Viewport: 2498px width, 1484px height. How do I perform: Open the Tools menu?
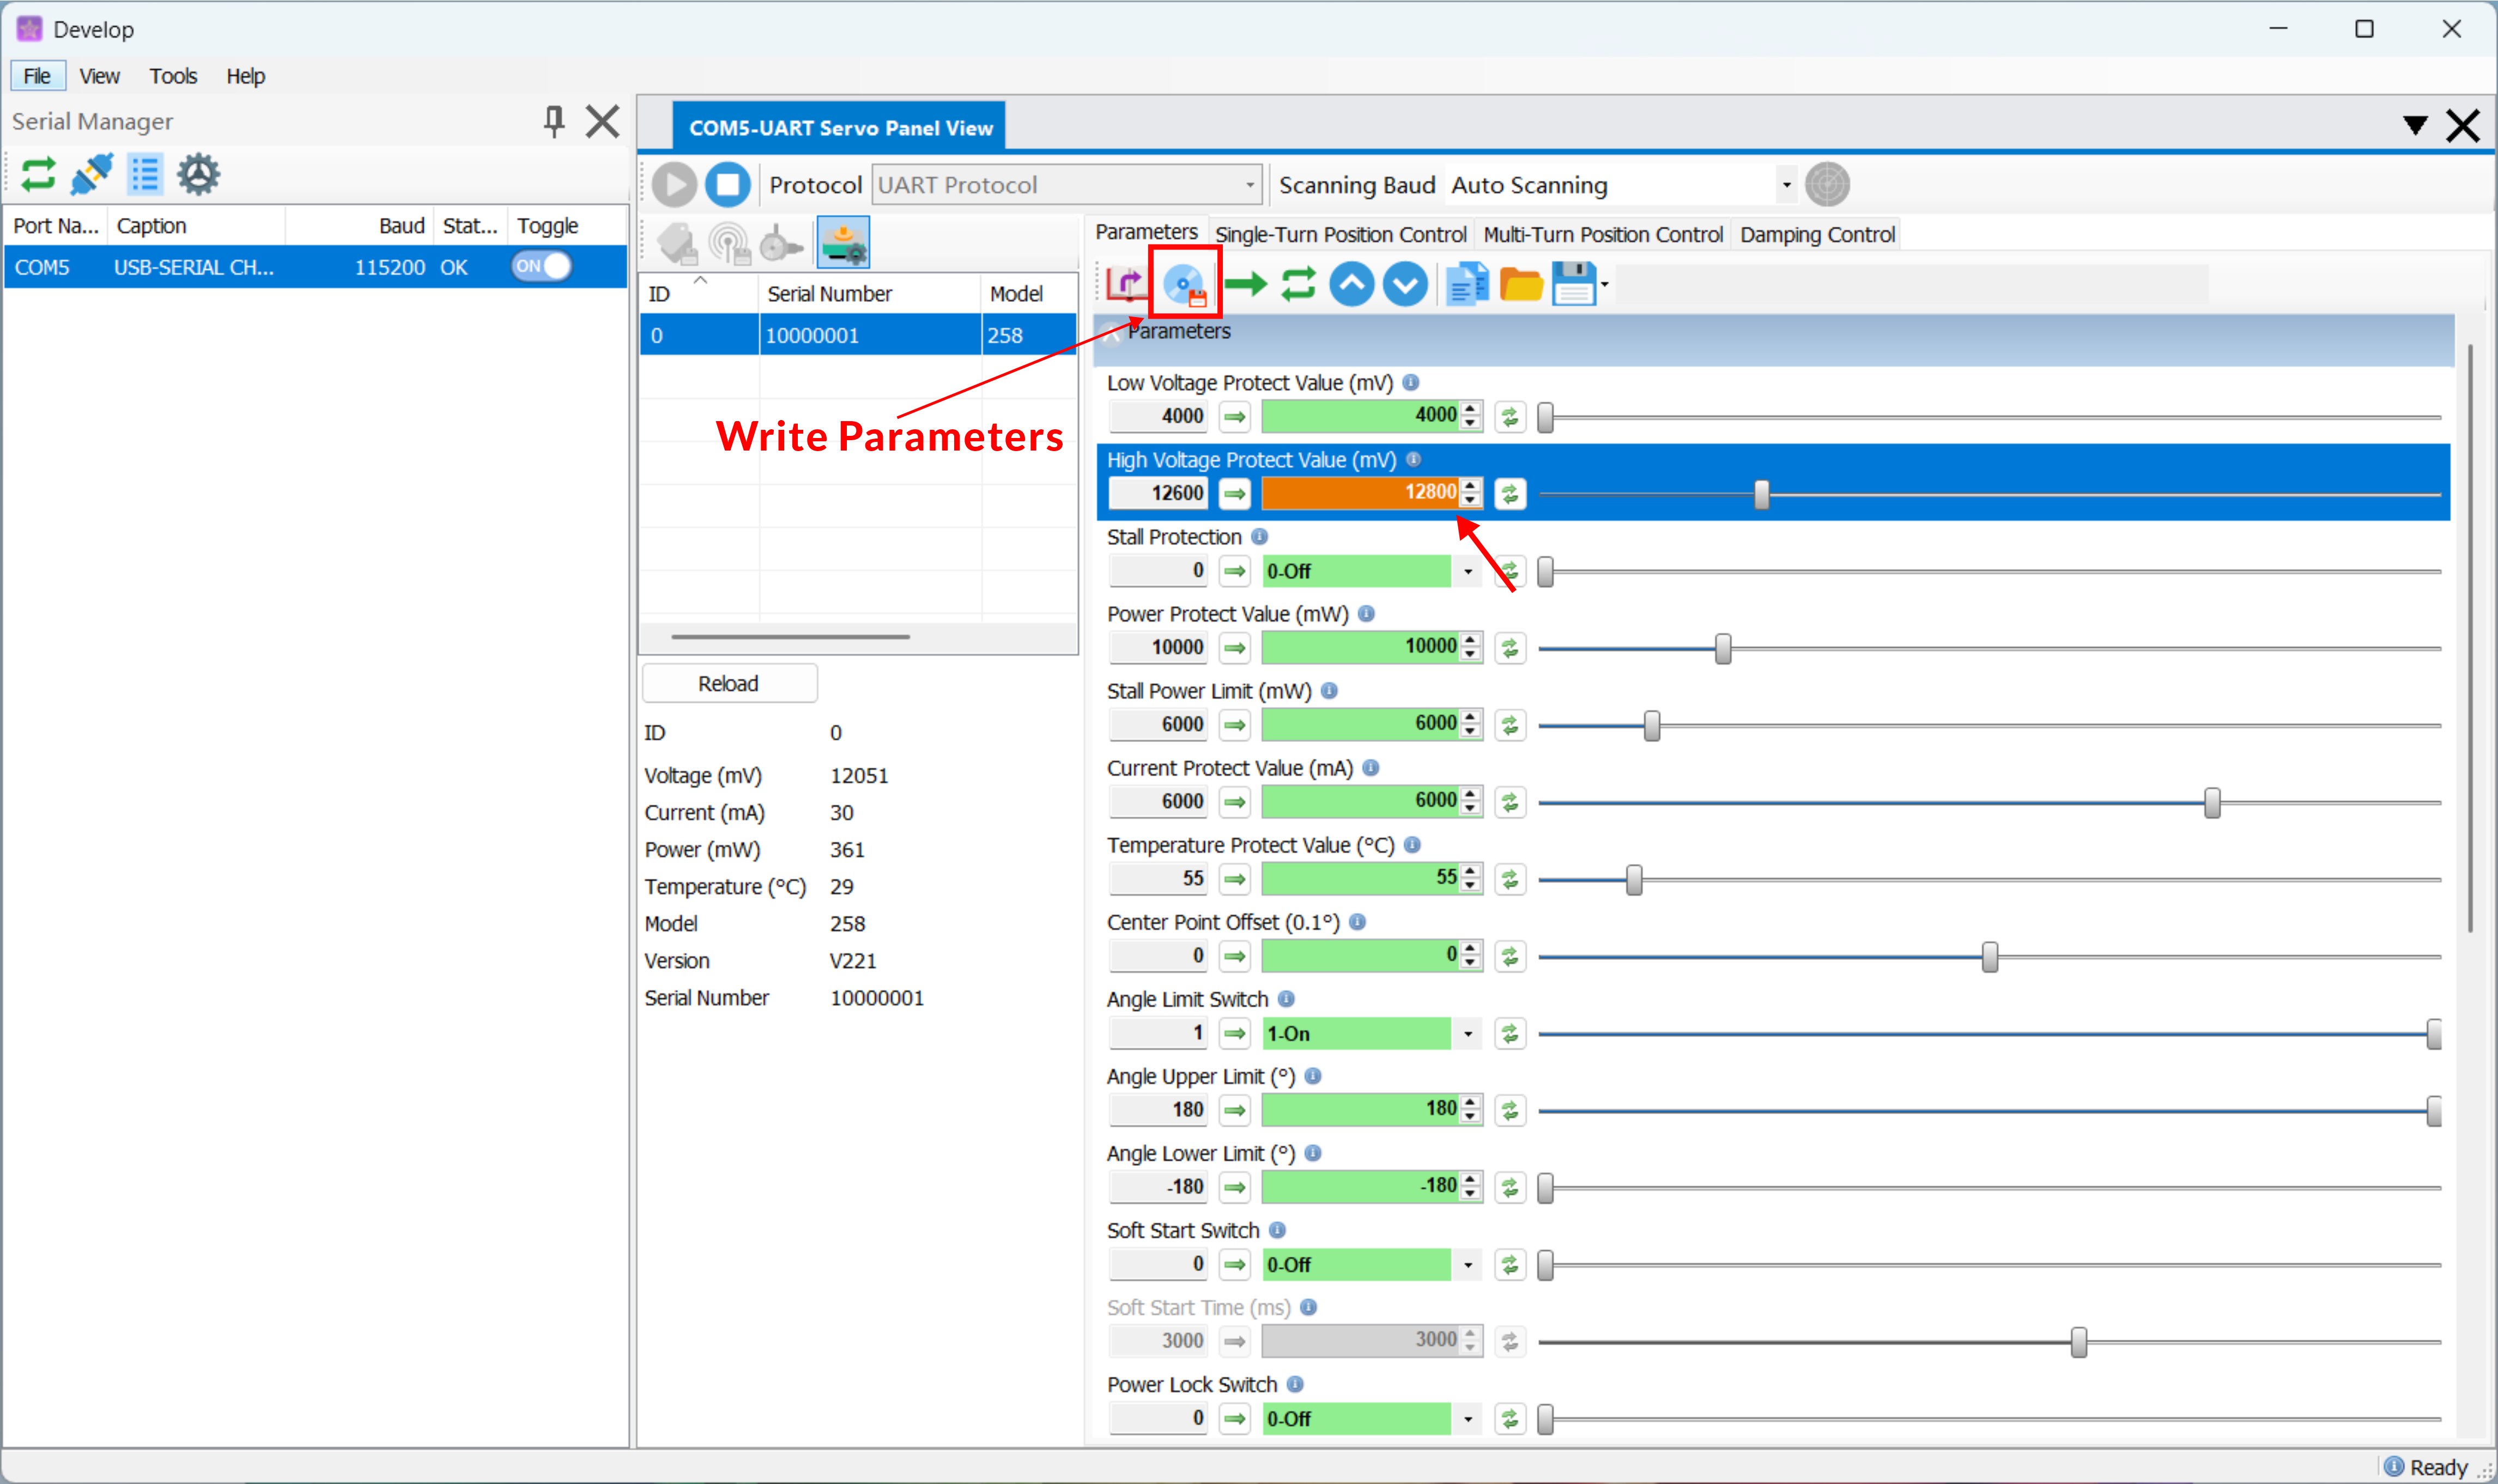pyautogui.click(x=173, y=76)
